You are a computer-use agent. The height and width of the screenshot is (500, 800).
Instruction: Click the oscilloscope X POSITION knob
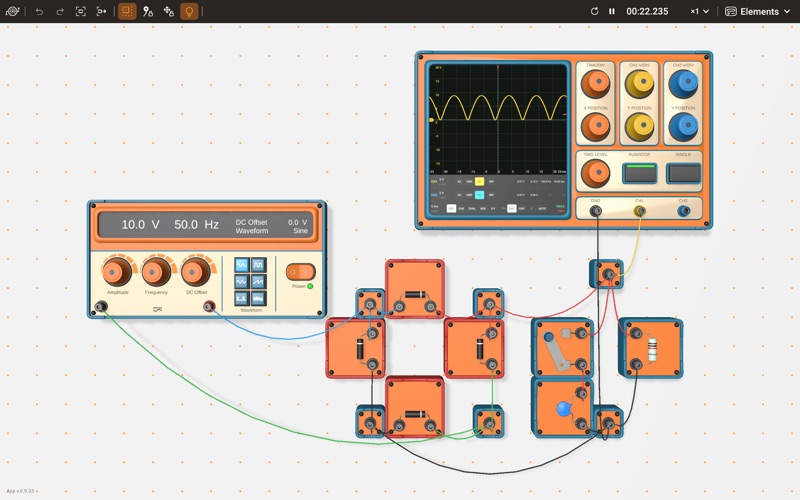(x=595, y=126)
